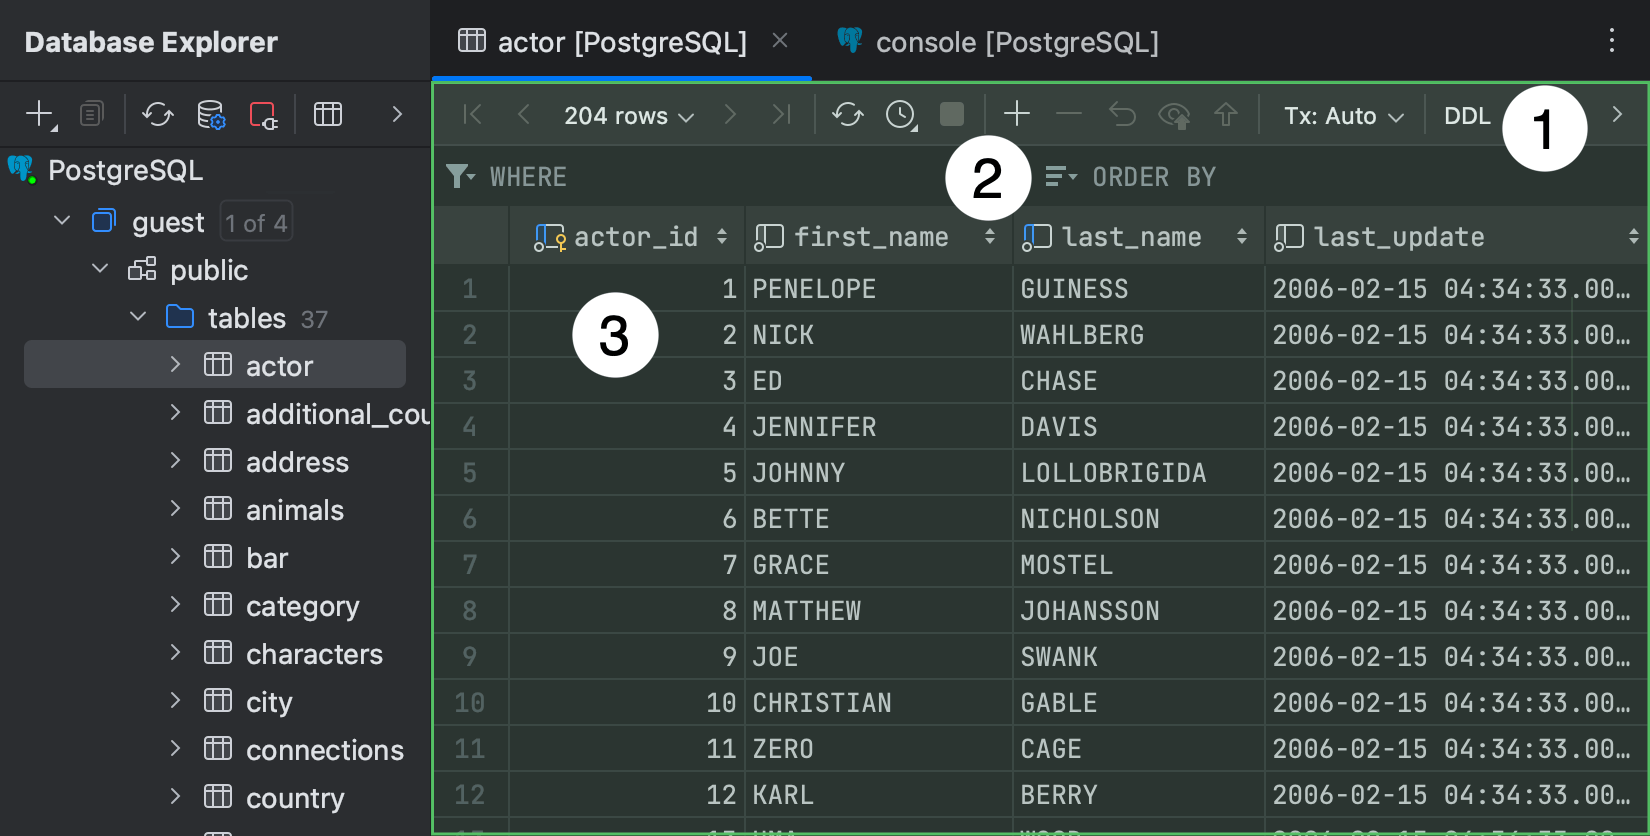Image resolution: width=1650 pixels, height=836 pixels.
Task: Select the actor [PostgreSQL] tab
Action: pyautogui.click(x=621, y=42)
